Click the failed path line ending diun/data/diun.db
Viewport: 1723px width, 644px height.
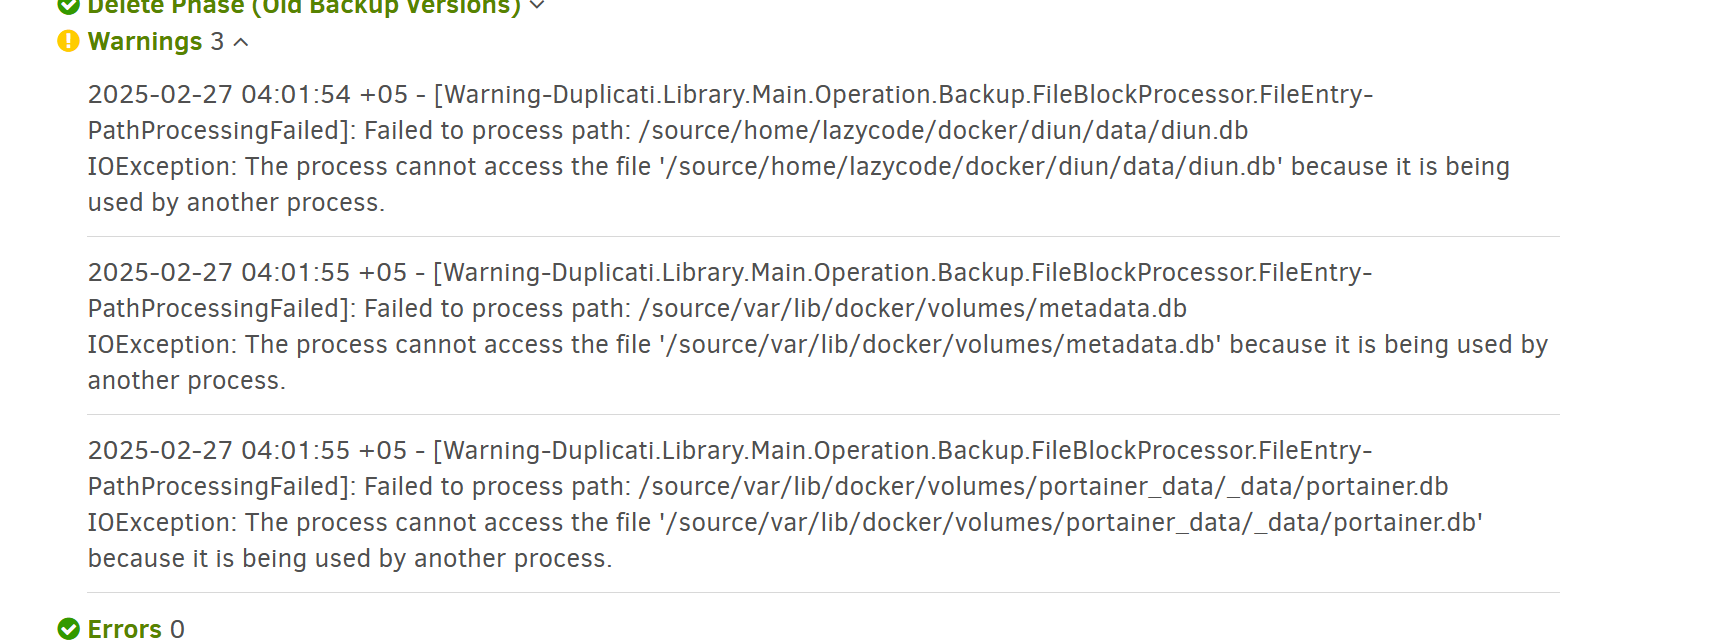(x=668, y=131)
